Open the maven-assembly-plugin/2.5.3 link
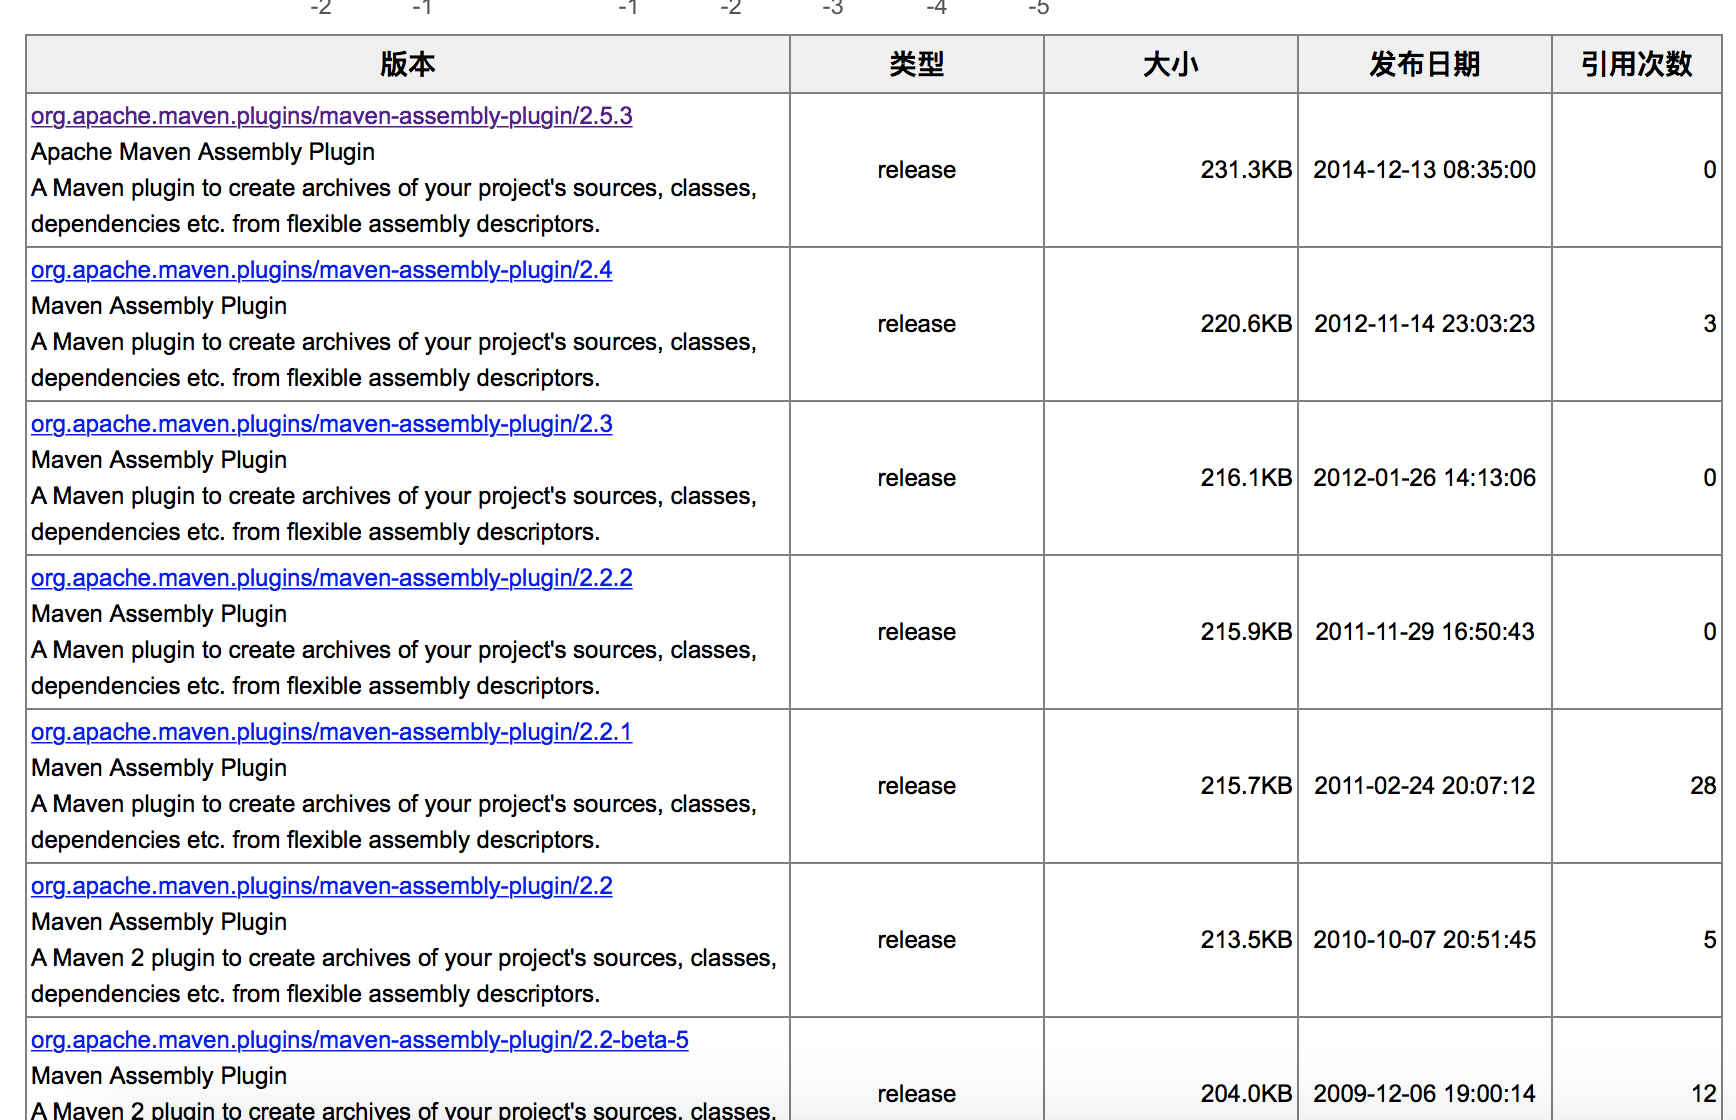 (331, 116)
